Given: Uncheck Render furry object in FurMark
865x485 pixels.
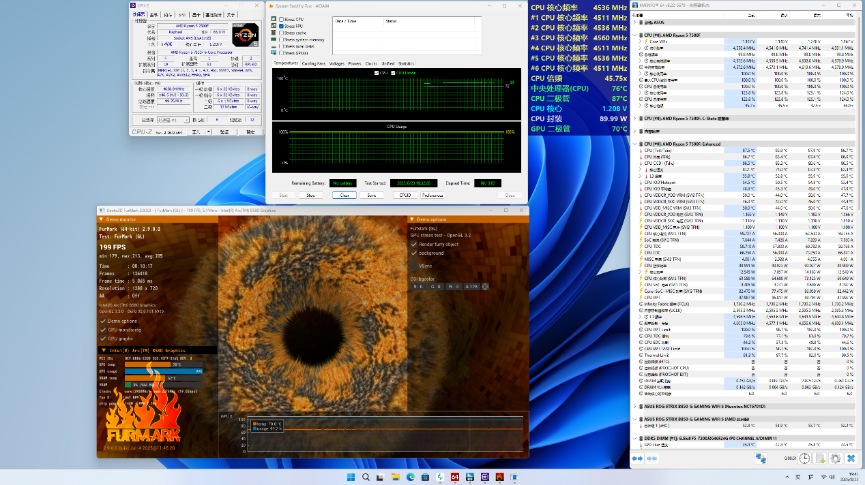Looking at the screenshot, I should click(414, 244).
